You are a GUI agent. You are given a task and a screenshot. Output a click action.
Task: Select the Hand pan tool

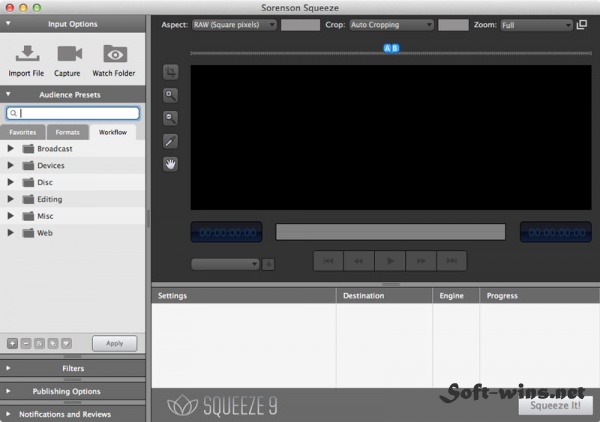pos(171,164)
